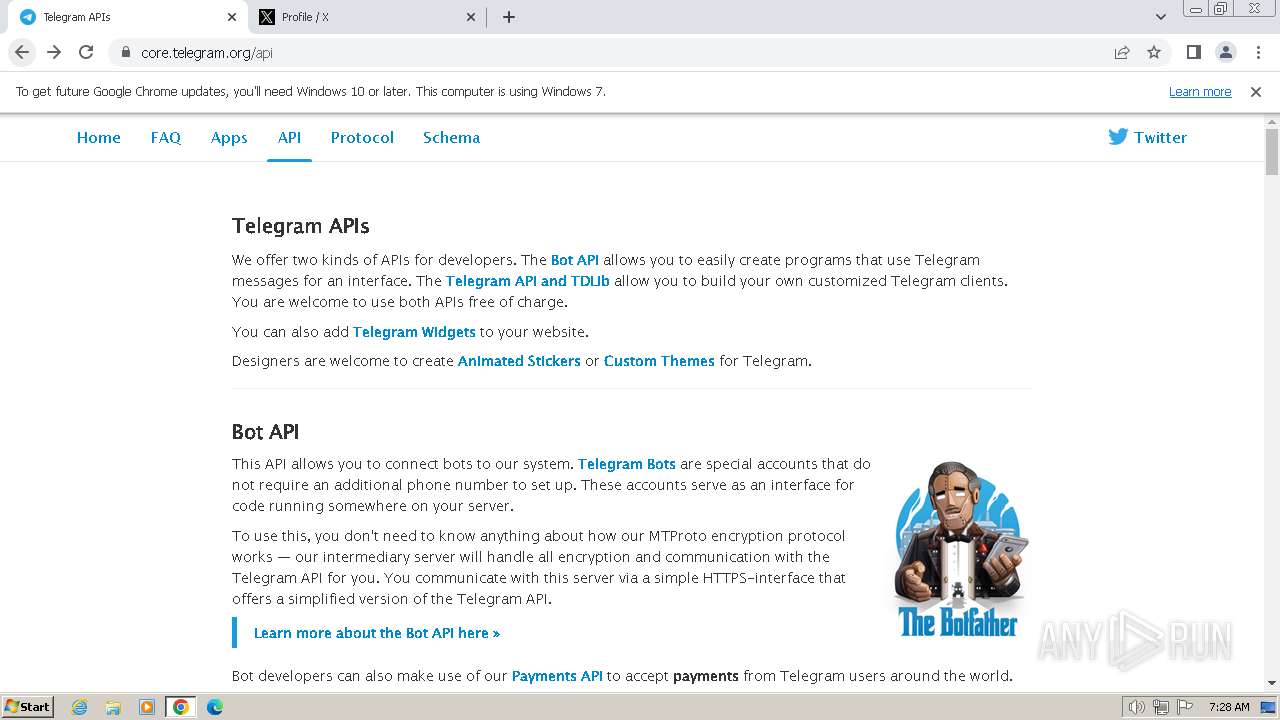Screen dimensions: 1280x720
Task: Close the Telegram APIs tab
Action: 232,17
